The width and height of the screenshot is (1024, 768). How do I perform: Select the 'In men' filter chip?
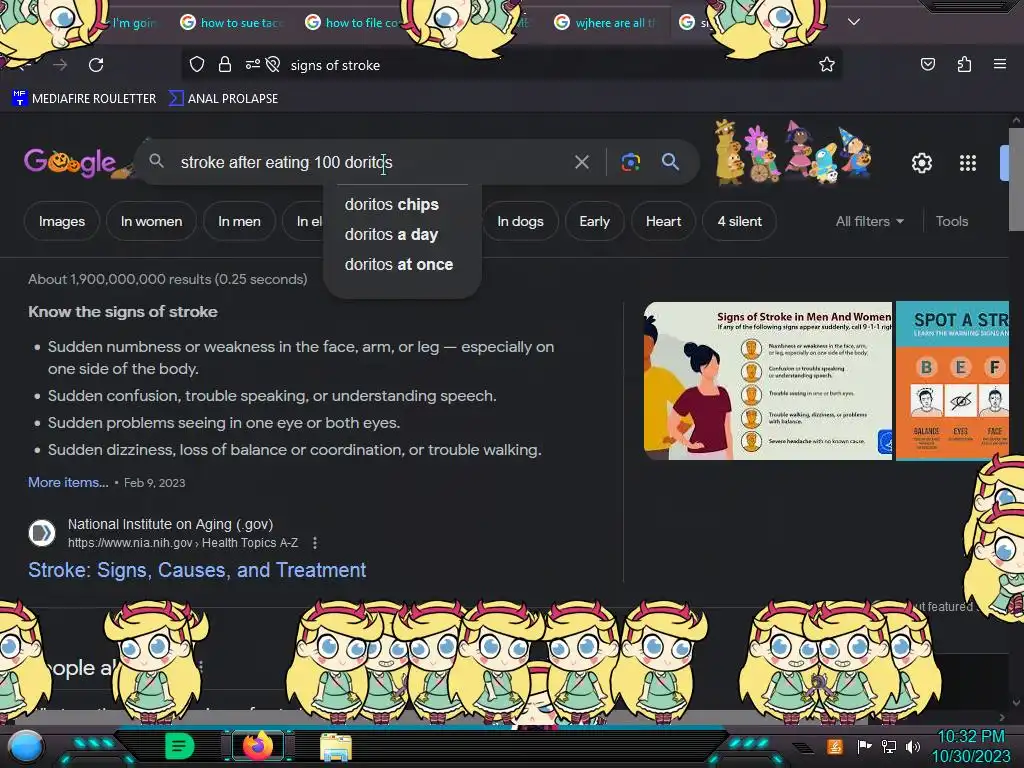239,221
